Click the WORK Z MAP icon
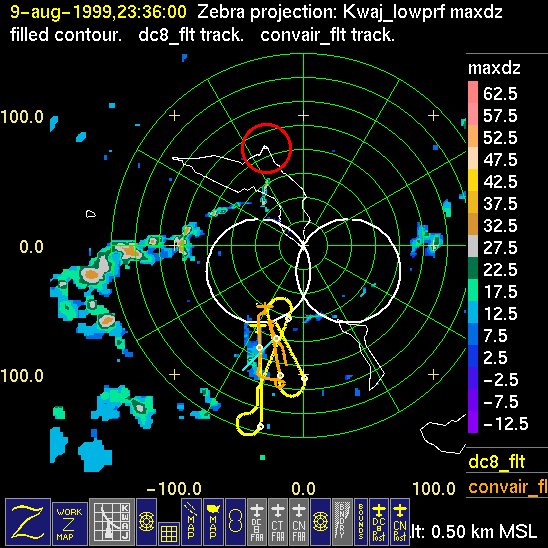The width and height of the screenshot is (548, 548). pos(70,524)
